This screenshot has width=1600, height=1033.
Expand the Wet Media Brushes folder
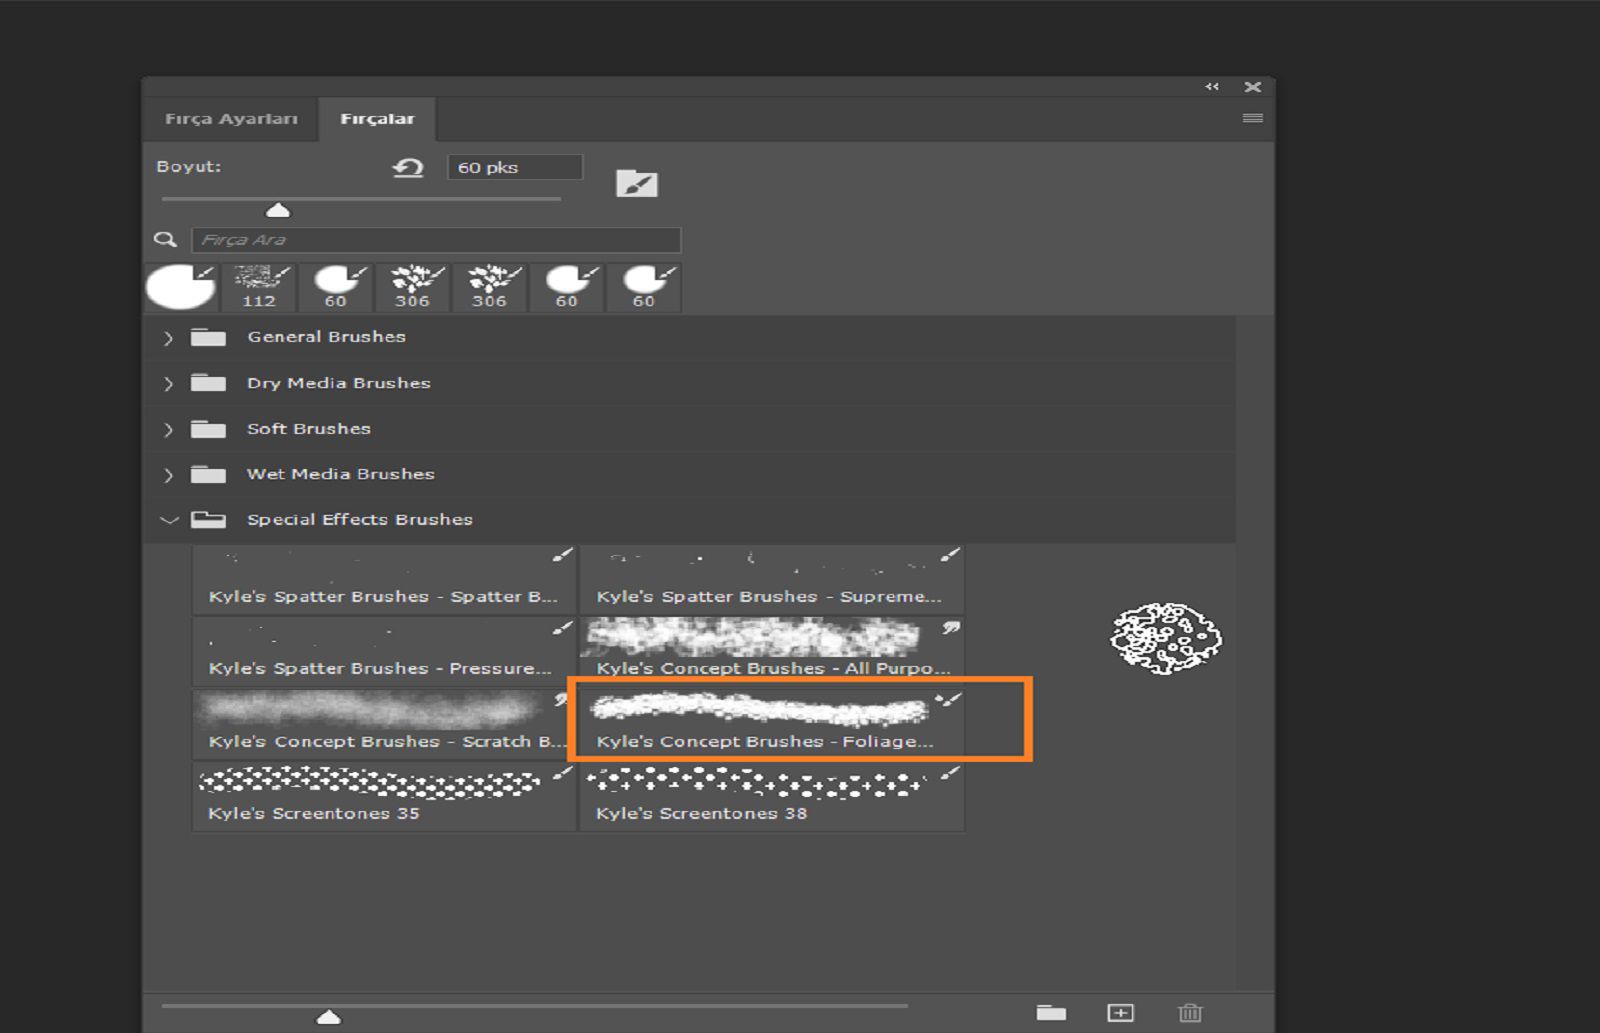[x=168, y=475]
